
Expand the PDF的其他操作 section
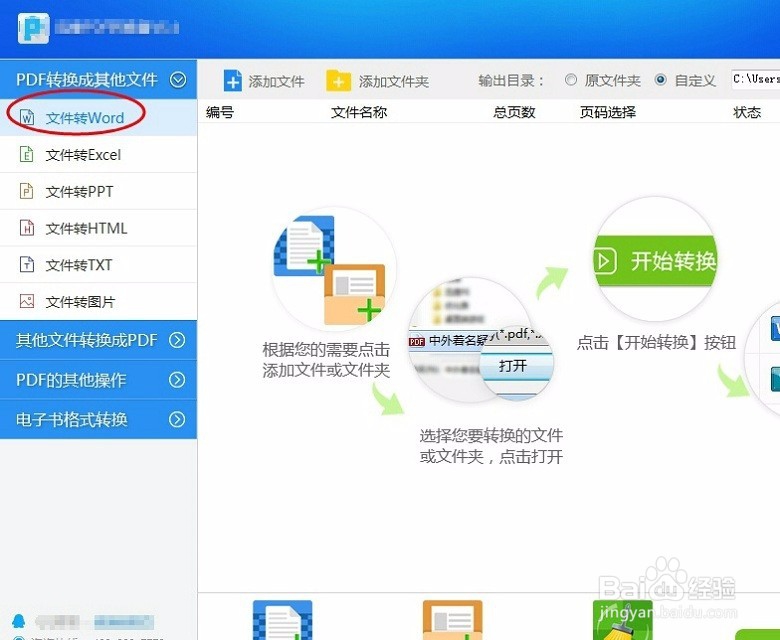coord(98,380)
